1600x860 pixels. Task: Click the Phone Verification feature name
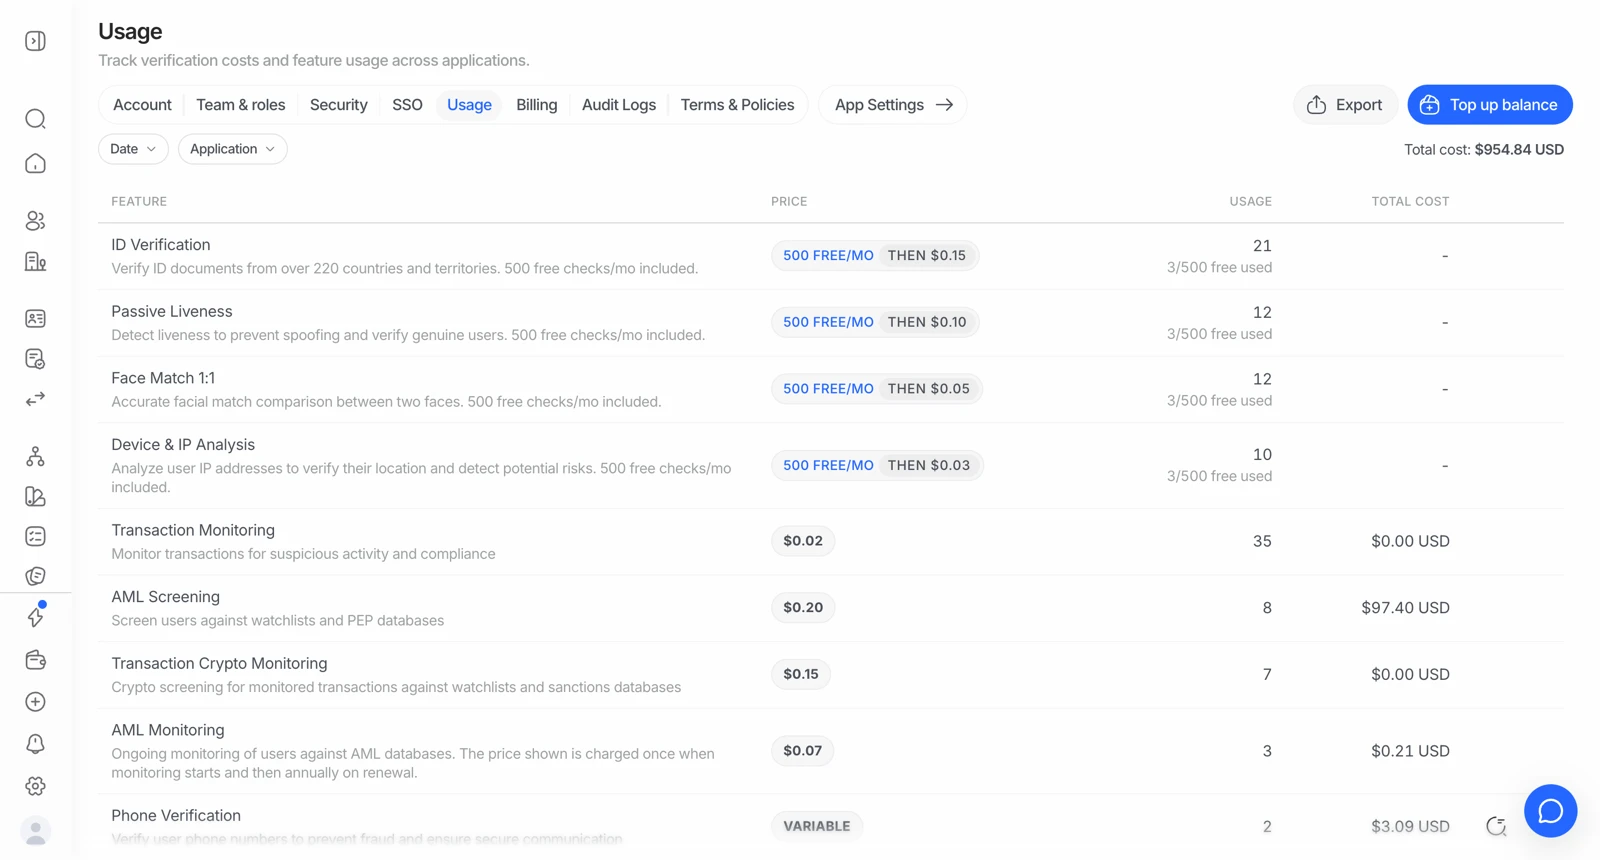click(176, 816)
